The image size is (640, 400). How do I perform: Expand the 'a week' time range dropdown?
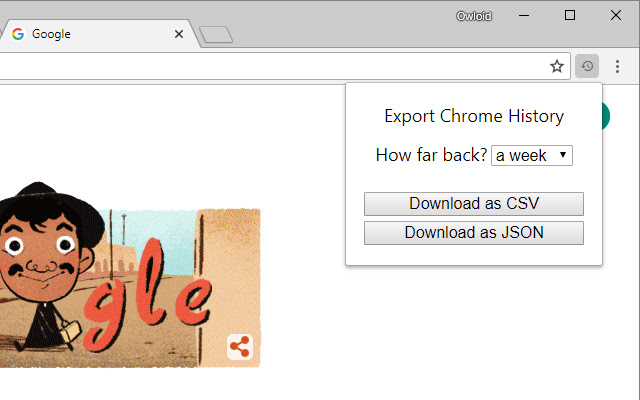(532, 156)
